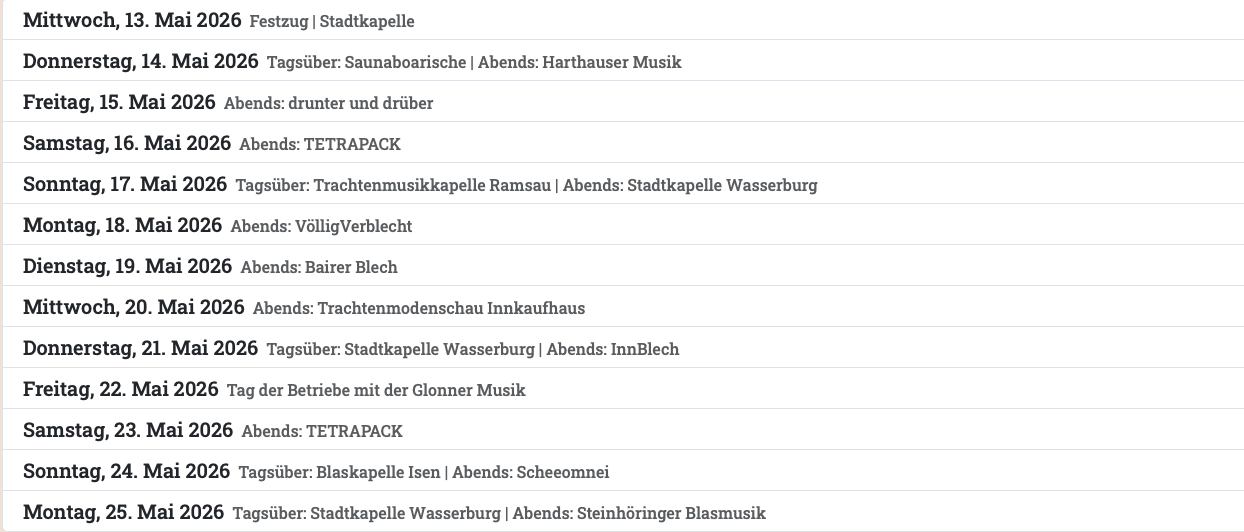
Task: Click the "Abends: drunter und drüber" text
Action: (328, 103)
